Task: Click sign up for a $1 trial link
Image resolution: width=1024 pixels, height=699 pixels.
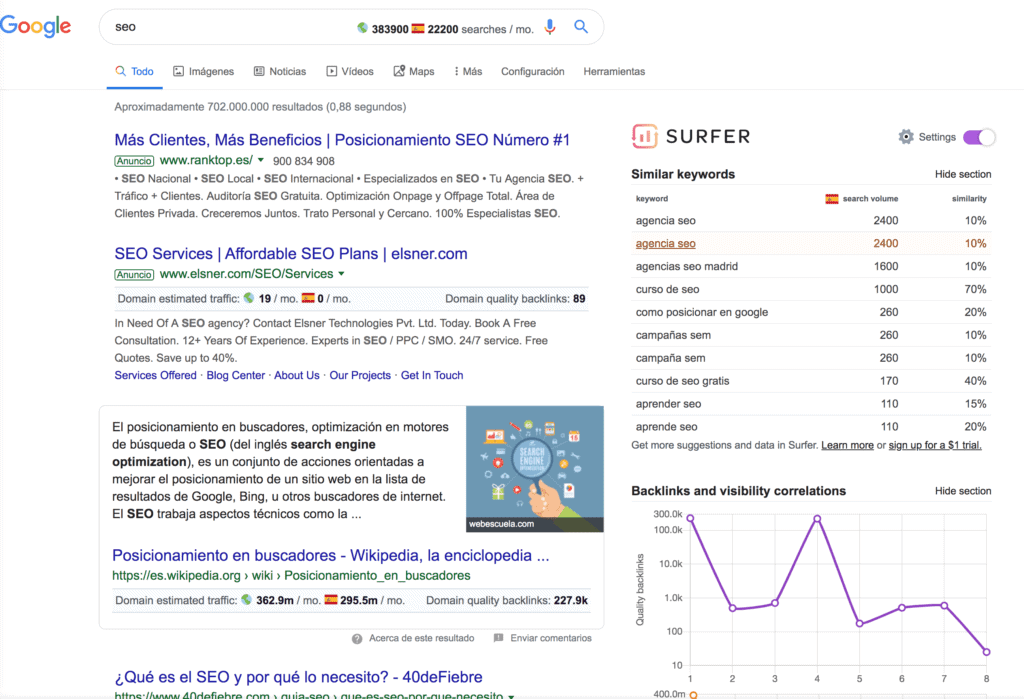Action: [x=935, y=445]
